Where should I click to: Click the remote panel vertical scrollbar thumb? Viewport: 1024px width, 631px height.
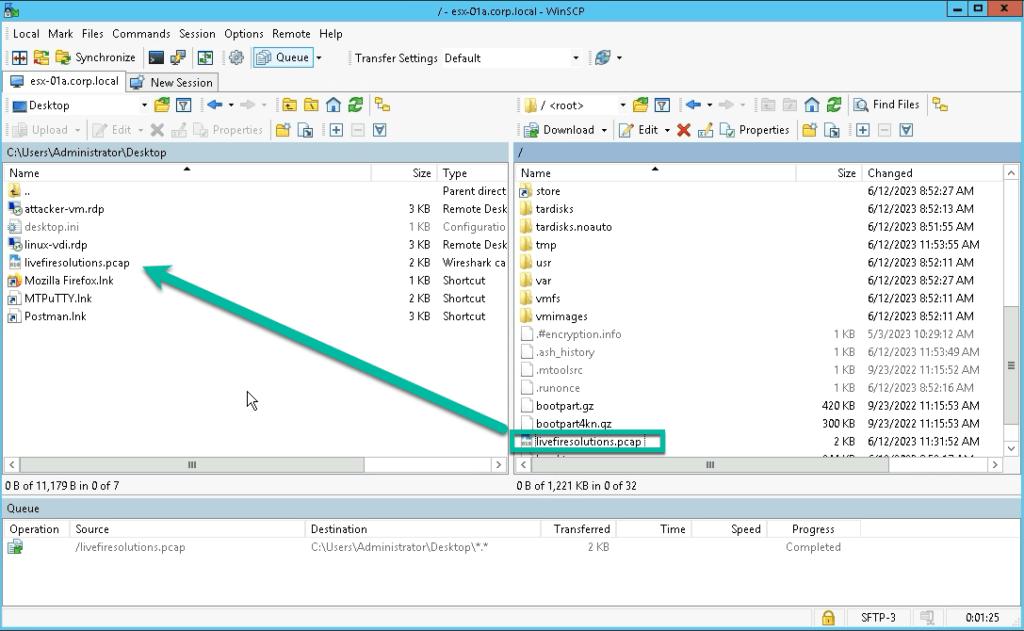pos(1011,366)
